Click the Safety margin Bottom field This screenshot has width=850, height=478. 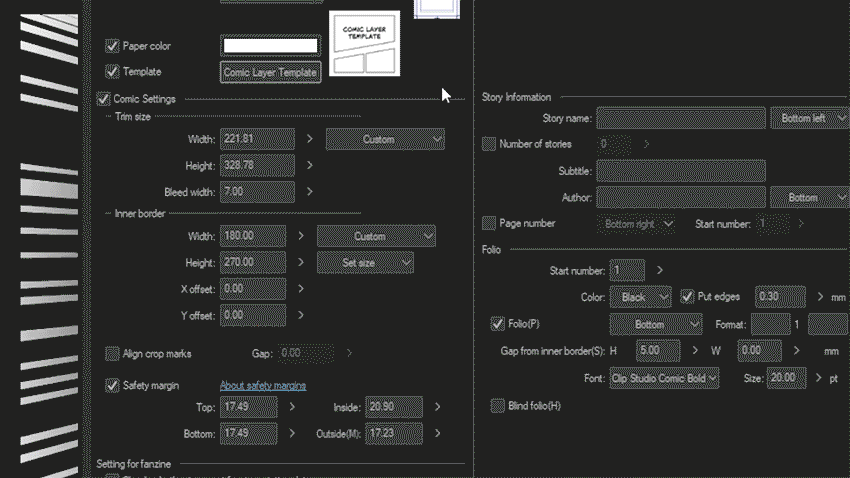tap(249, 434)
